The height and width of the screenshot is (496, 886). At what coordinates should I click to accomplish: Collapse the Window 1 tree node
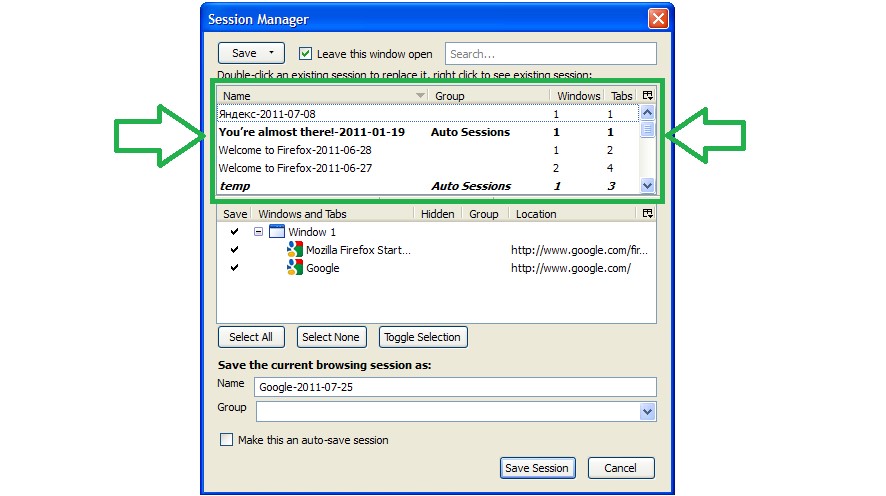[x=258, y=232]
